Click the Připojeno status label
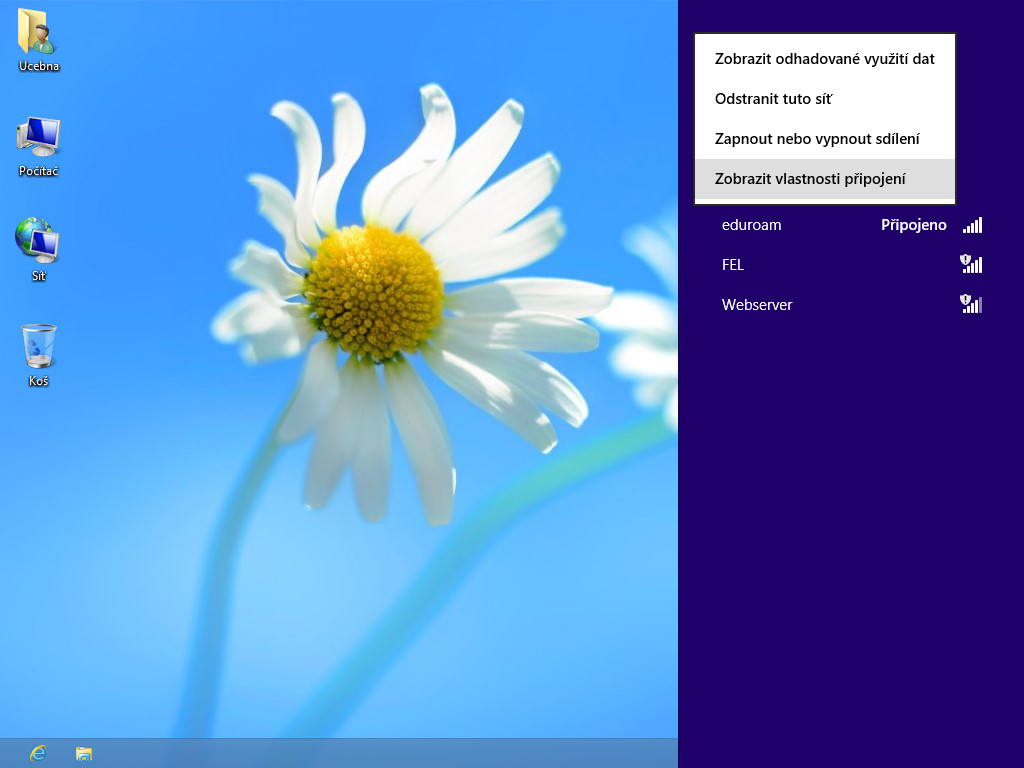 (x=913, y=225)
